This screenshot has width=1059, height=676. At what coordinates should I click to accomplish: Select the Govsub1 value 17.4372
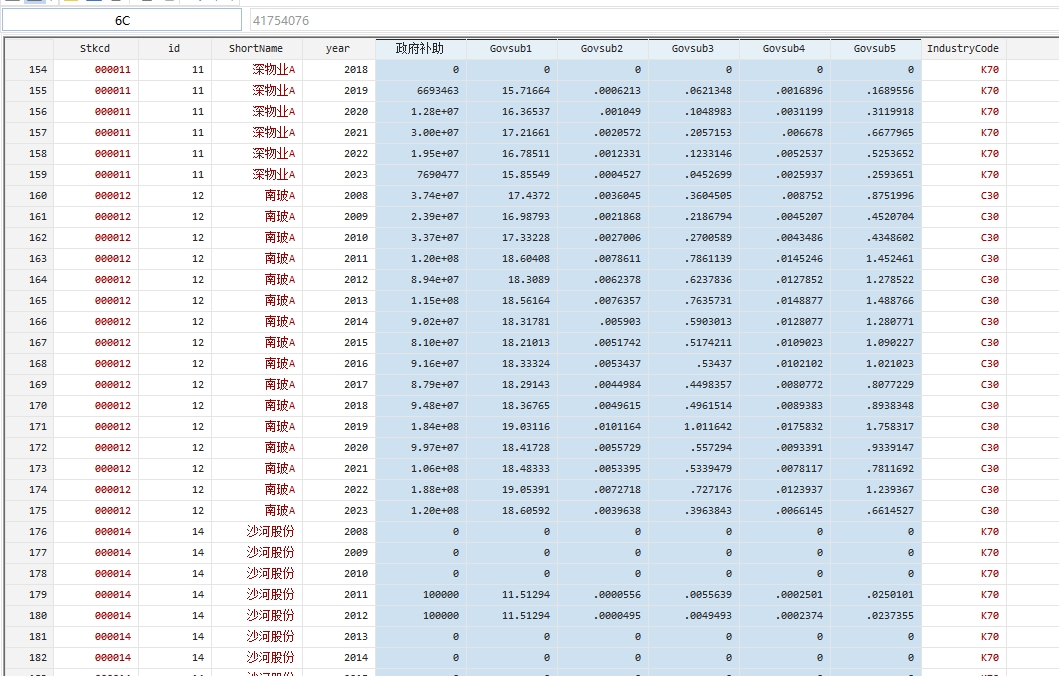(x=511, y=196)
